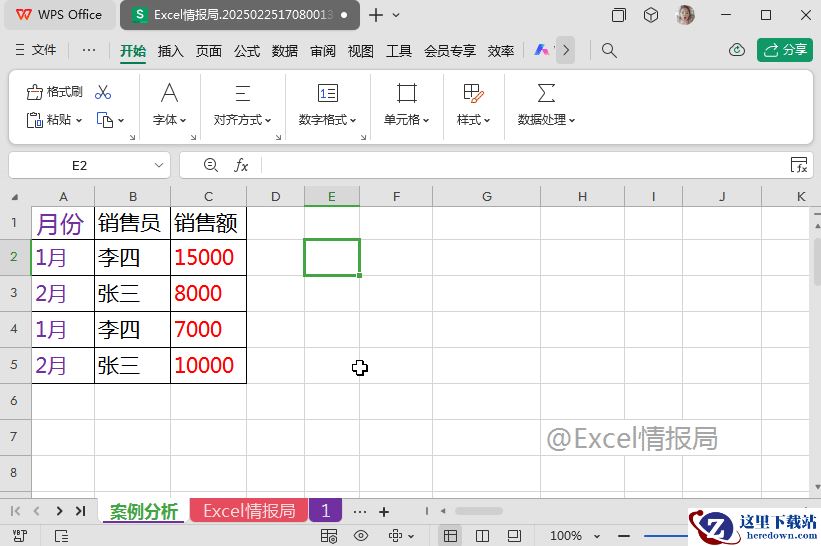Viewport: 821px width, 546px height.
Task: Click the Copy icon in ribbon
Action: coord(105,120)
